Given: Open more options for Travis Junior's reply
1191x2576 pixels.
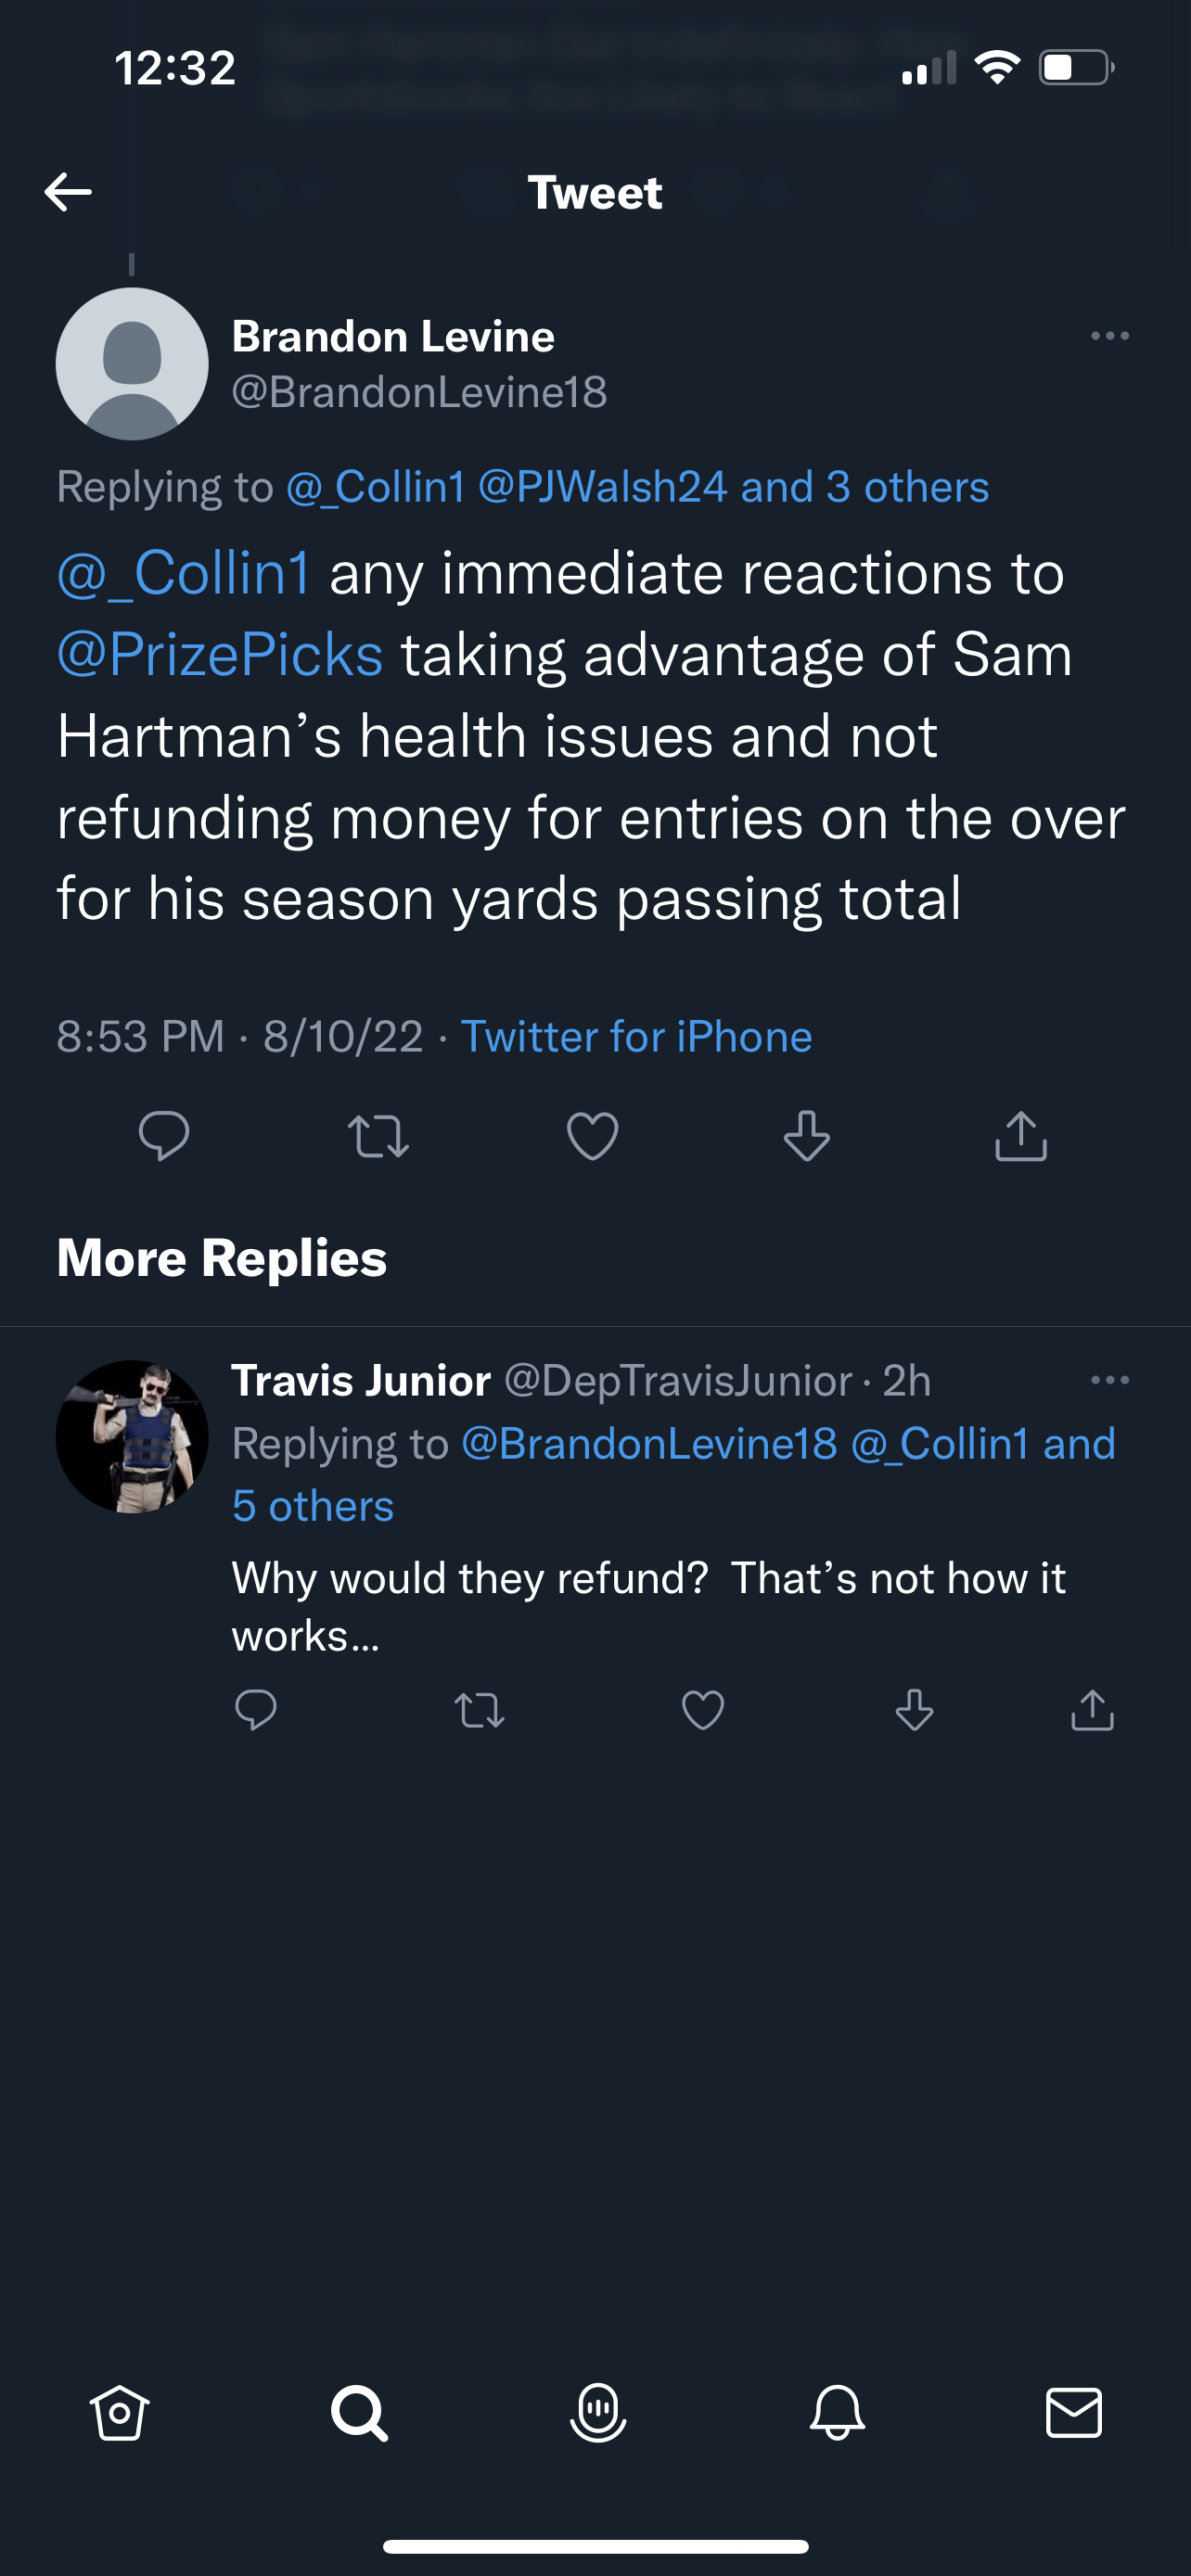Looking at the screenshot, I should coord(1109,1380).
